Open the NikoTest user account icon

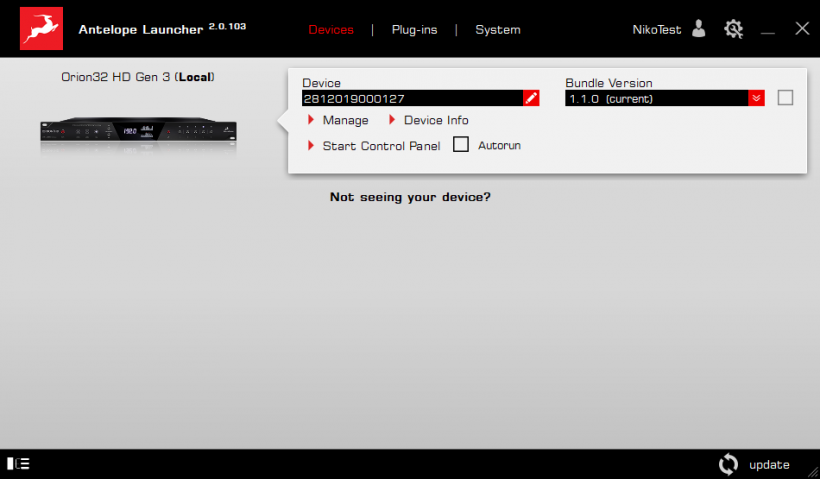click(699, 29)
